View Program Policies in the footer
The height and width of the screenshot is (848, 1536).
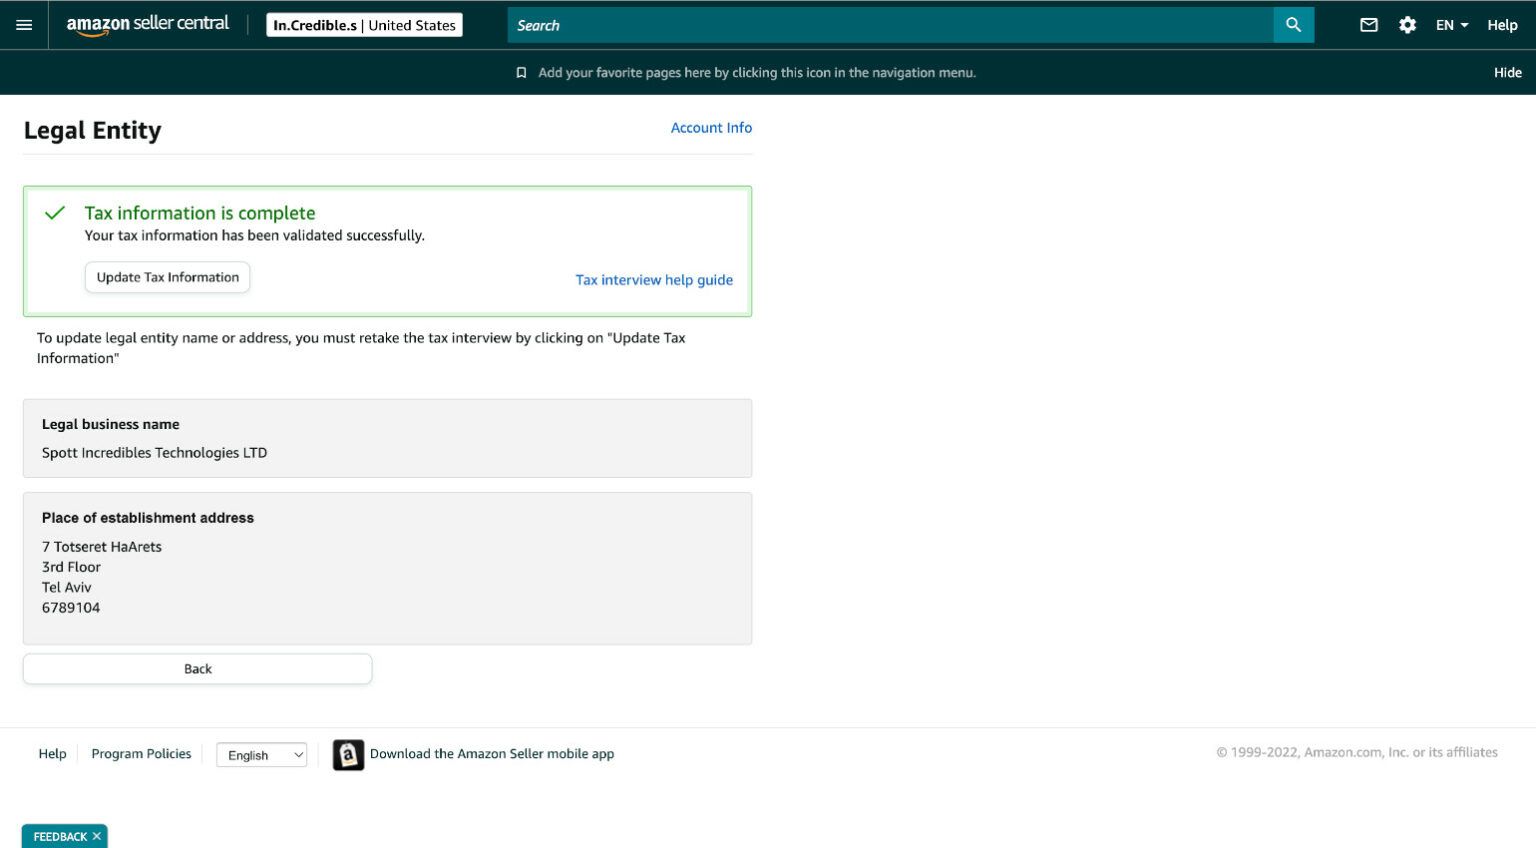(x=142, y=754)
